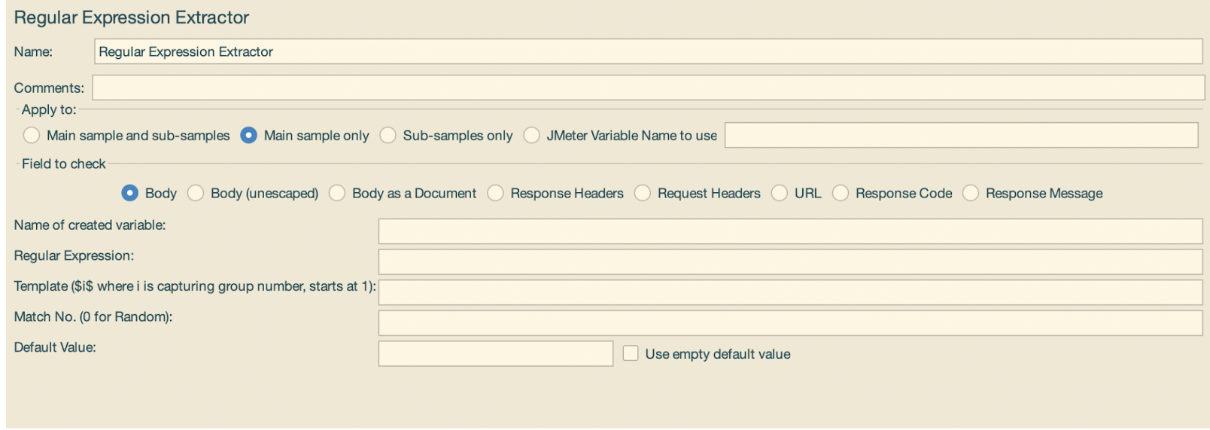Choose the 'URL' radio option
Image resolution: width=1210 pixels, height=430 pixels.
[780, 193]
